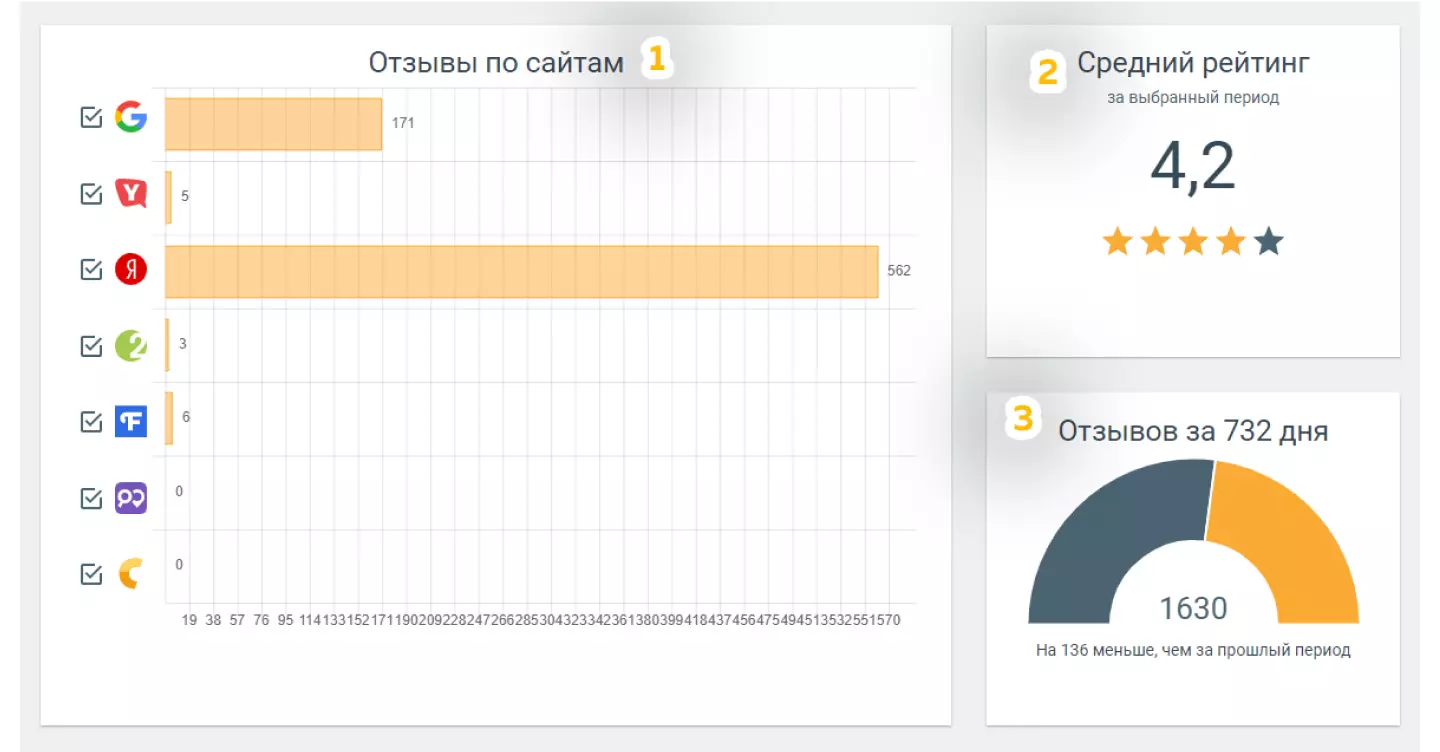This screenshot has width=1440, height=752.
Task: Click the orange crescent site logo
Action: pyautogui.click(x=130, y=573)
